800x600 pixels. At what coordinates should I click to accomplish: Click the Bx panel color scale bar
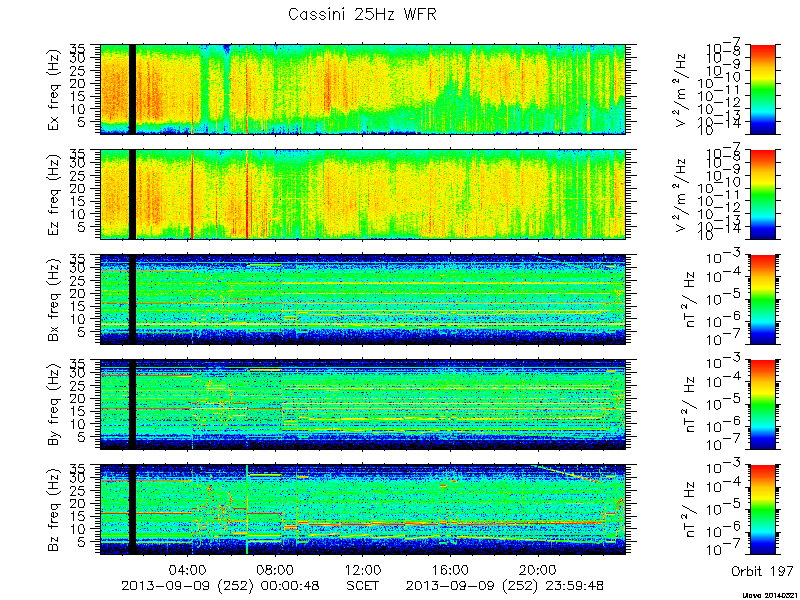(x=762, y=299)
